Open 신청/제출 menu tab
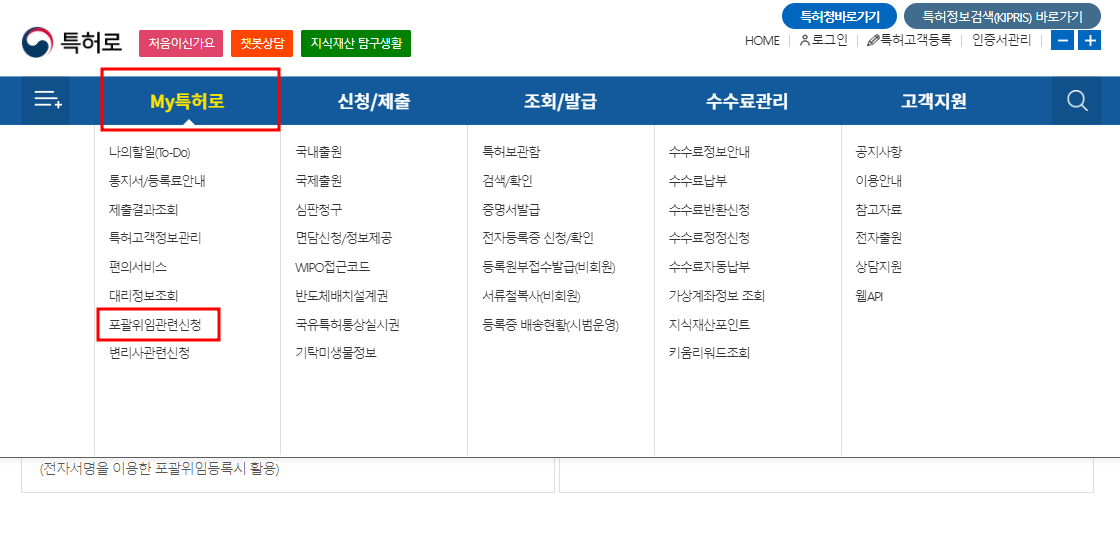 point(374,101)
